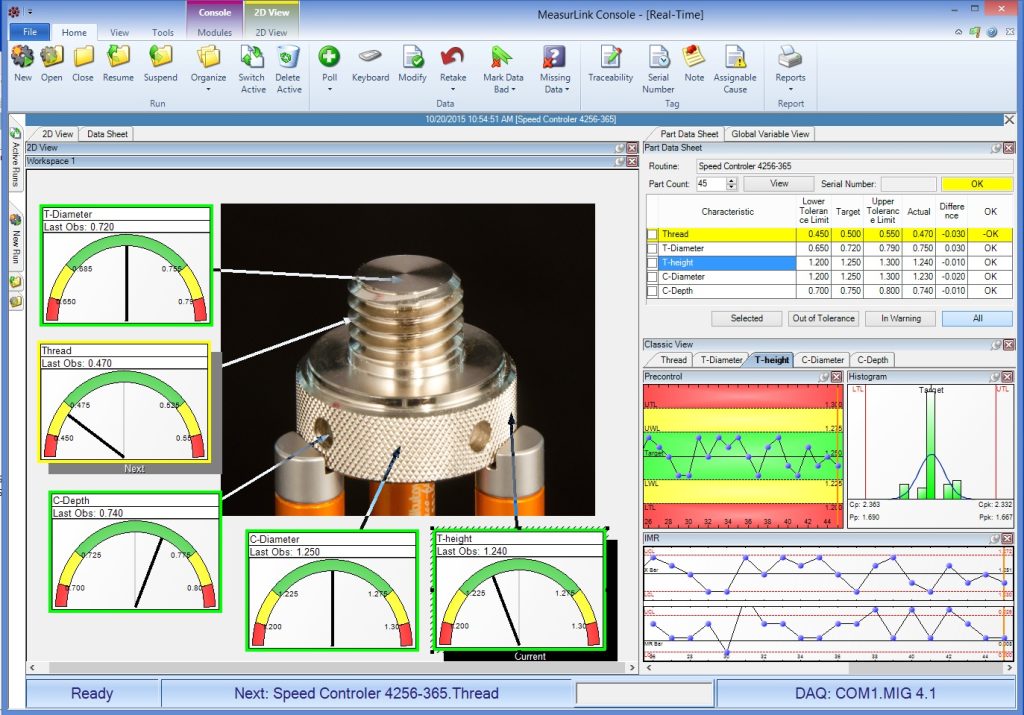Click the Part Count spinner arrows
The height and width of the screenshot is (715, 1024).
coord(731,184)
